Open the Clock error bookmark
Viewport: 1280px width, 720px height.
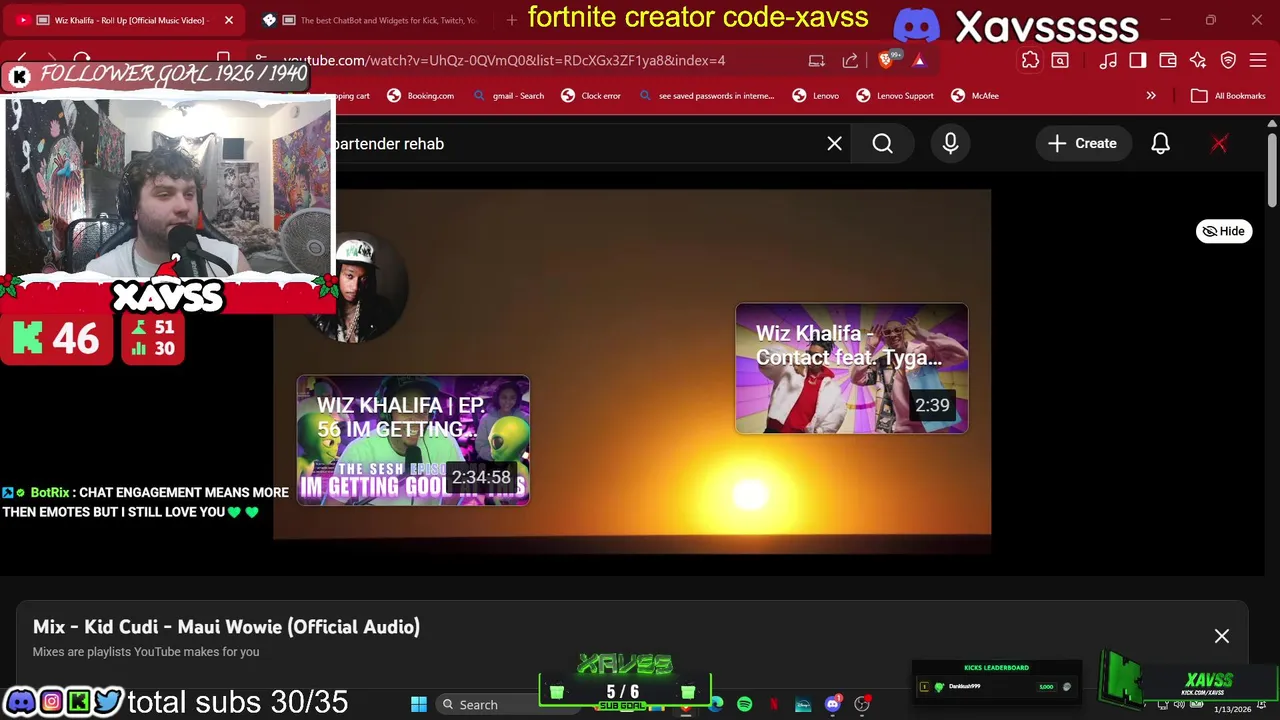coord(591,96)
